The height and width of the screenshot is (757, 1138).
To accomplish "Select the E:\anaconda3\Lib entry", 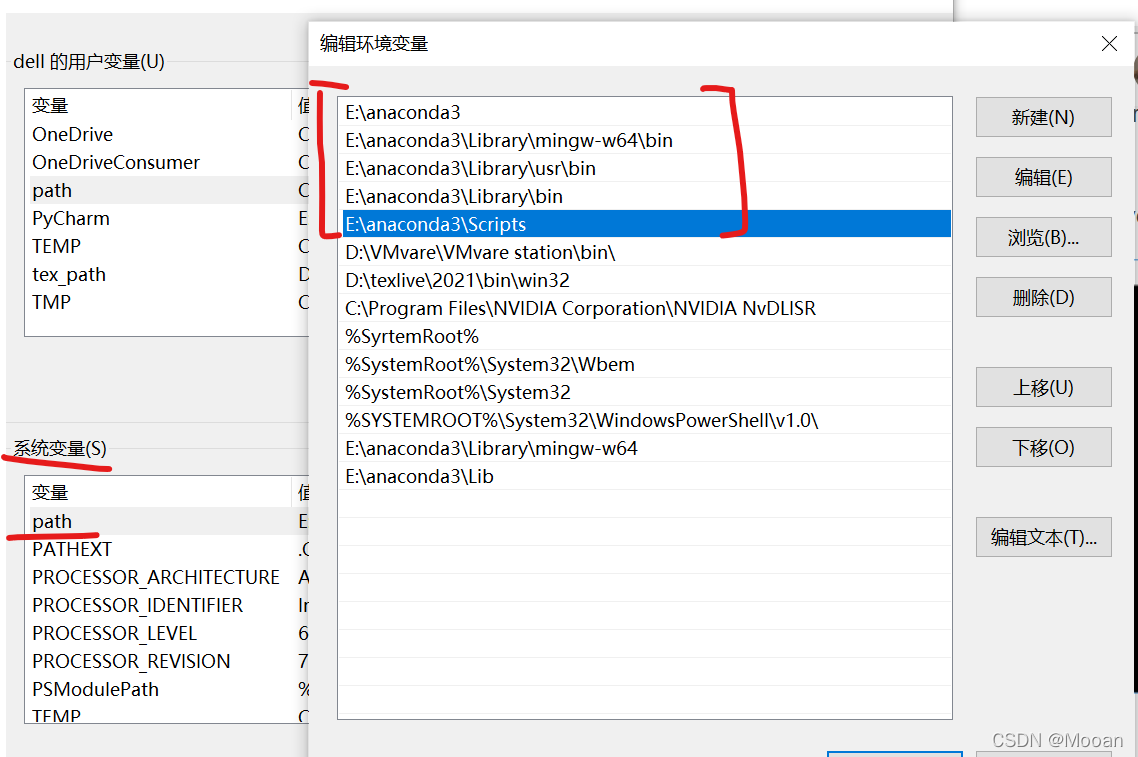I will click(645, 476).
